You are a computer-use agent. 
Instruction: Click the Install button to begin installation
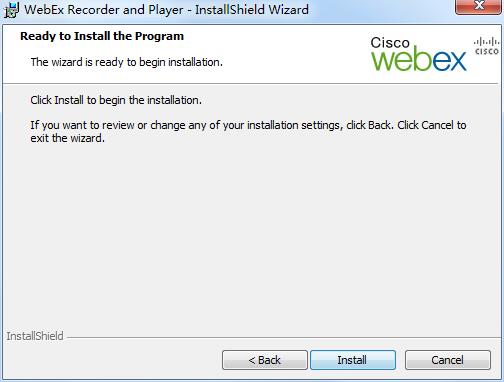353,360
